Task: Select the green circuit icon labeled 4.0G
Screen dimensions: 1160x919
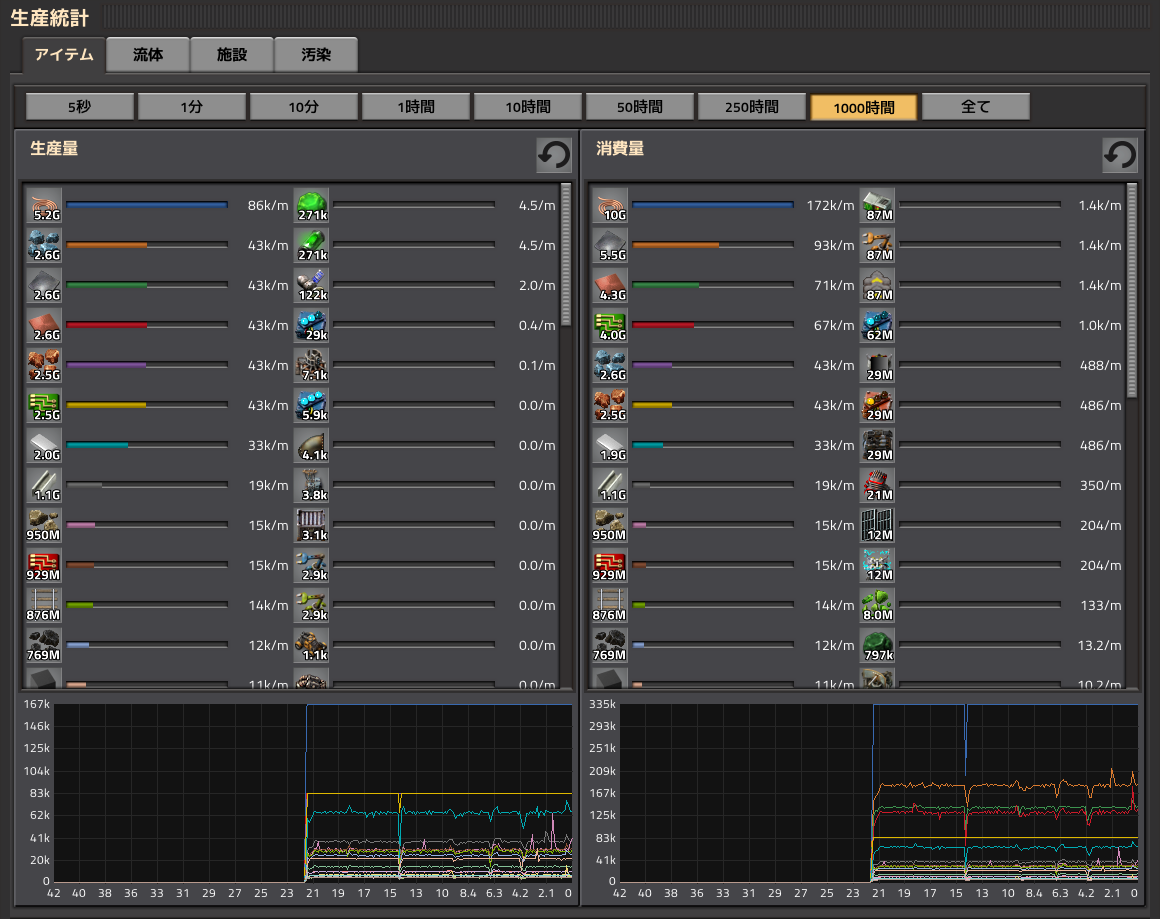Action: (610, 325)
